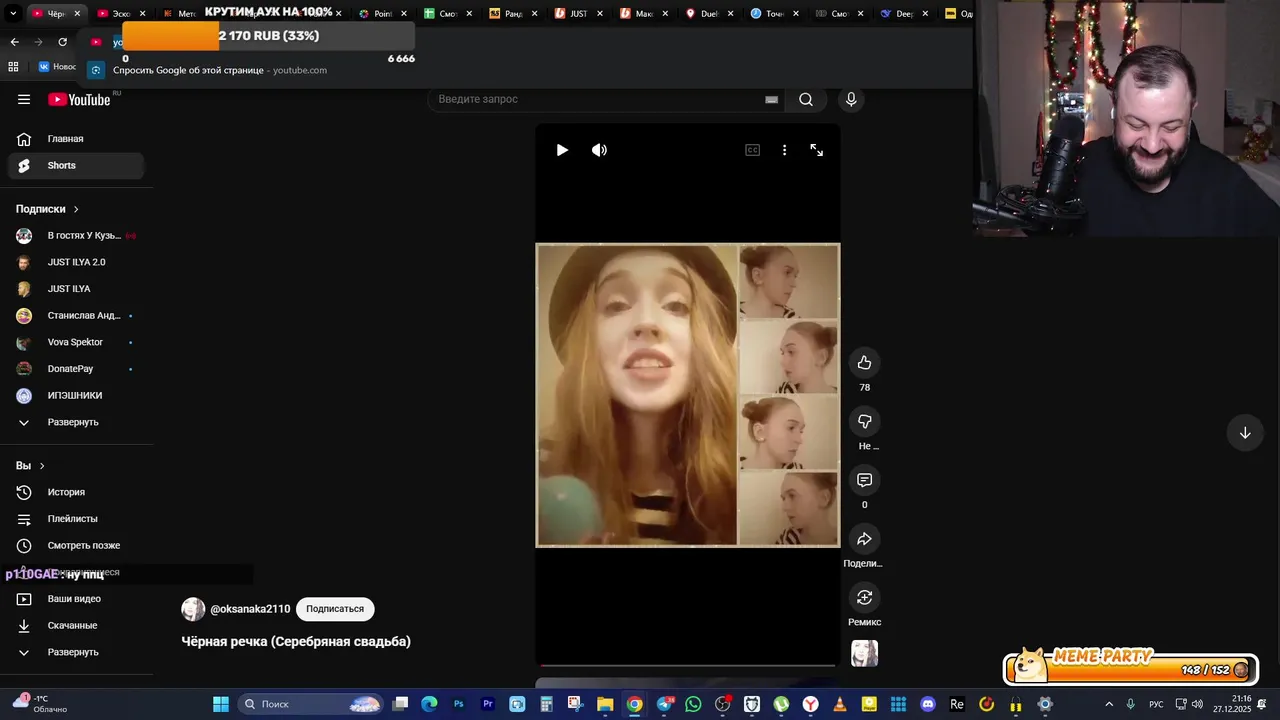This screenshot has width=1280, height=720.
Task: Open the browser apps grid icon in bookmarks bar
Action: [x=13, y=67]
